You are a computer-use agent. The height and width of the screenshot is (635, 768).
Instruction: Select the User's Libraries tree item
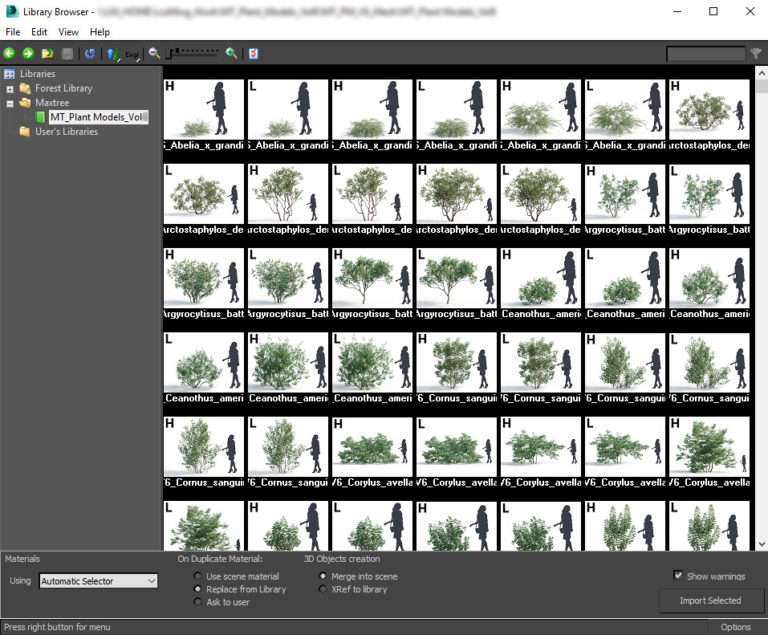(67, 131)
